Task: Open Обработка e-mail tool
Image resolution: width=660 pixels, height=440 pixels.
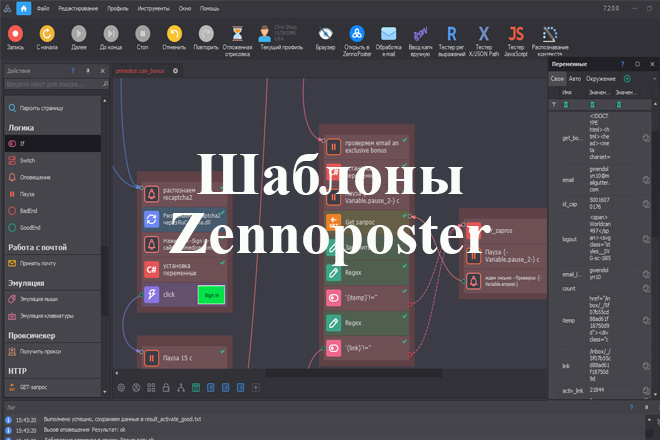Action: [389, 40]
